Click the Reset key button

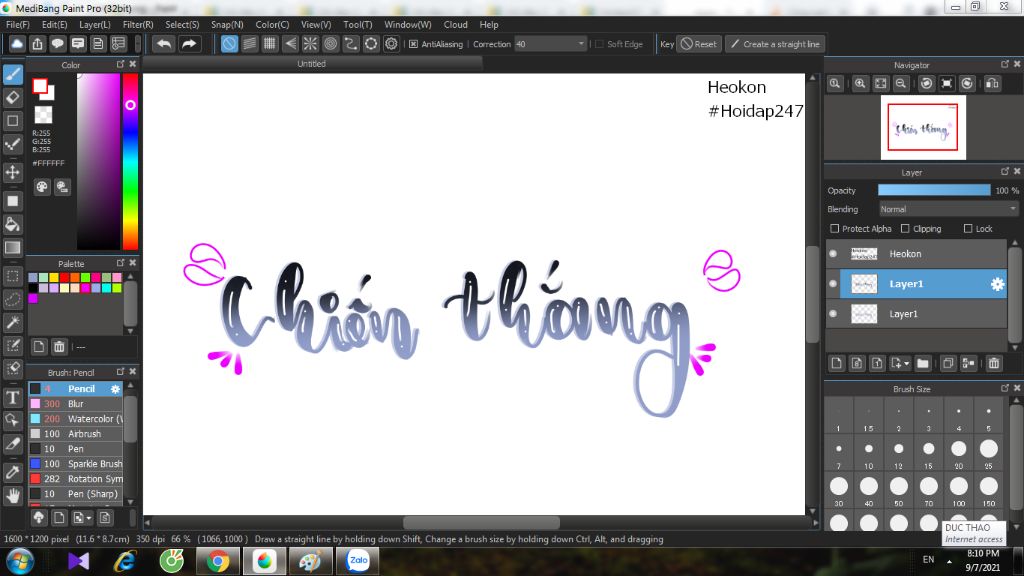(698, 44)
